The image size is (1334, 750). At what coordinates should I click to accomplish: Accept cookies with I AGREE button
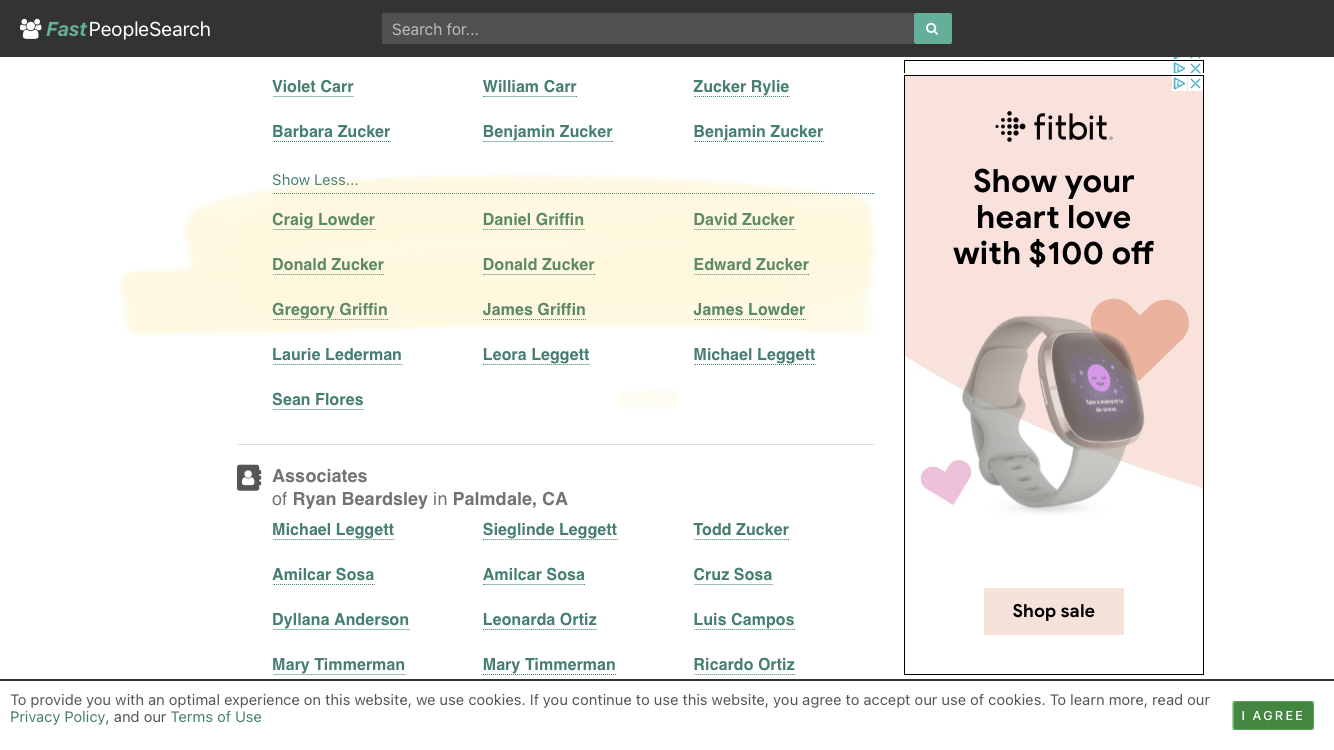click(1273, 715)
